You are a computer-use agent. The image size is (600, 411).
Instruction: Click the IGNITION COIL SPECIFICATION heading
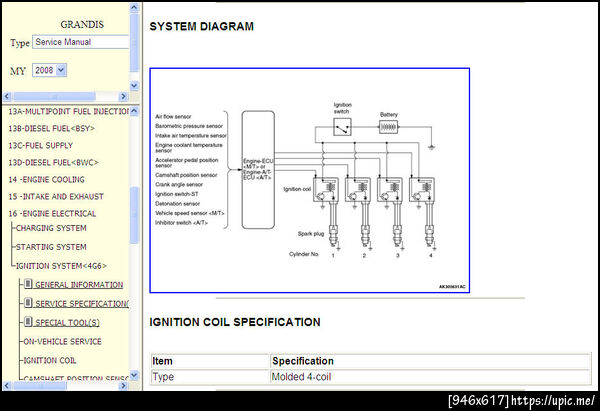click(235, 322)
